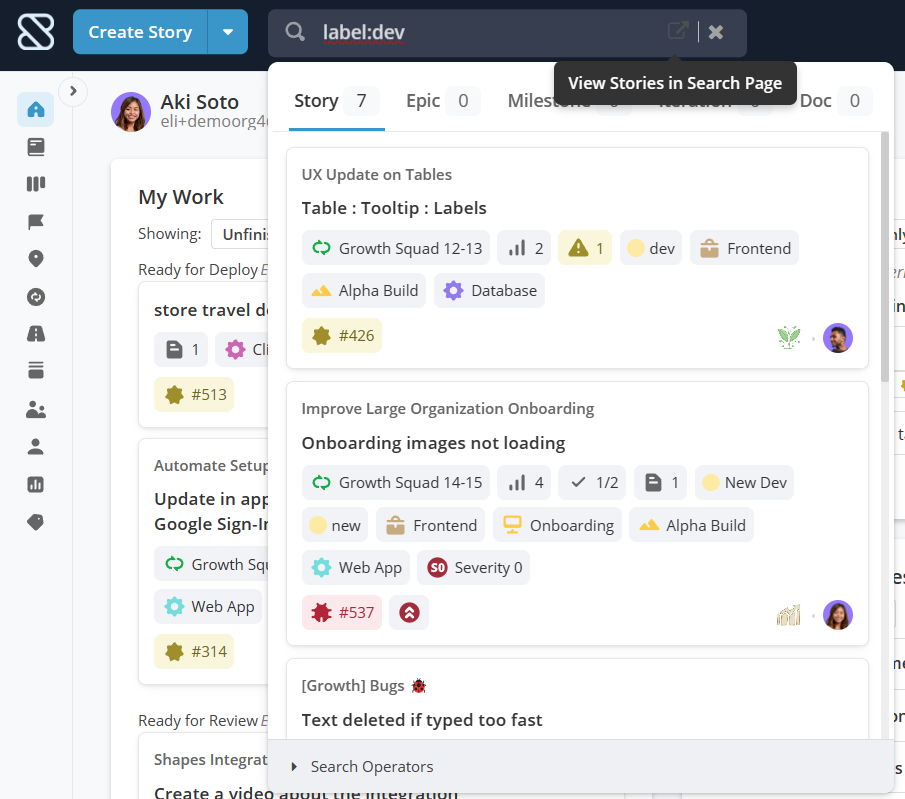Screen dimensions: 905x799
Task: Click the Web App chip on Onboarding story
Action: click(x=356, y=567)
